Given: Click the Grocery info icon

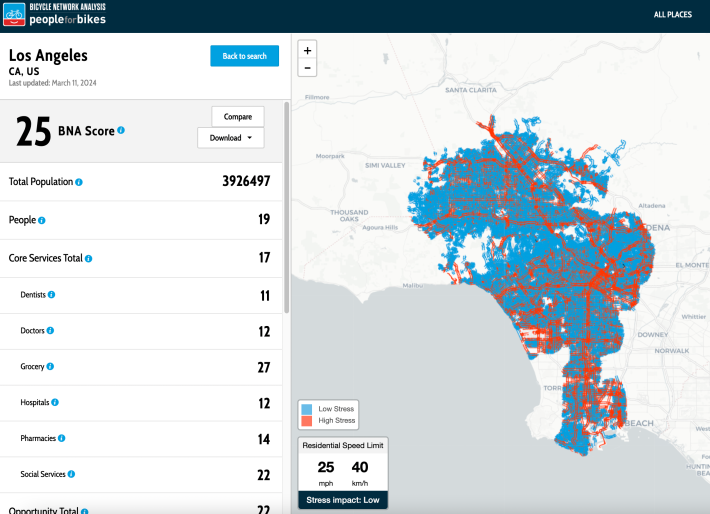Looking at the screenshot, I should click(50, 366).
